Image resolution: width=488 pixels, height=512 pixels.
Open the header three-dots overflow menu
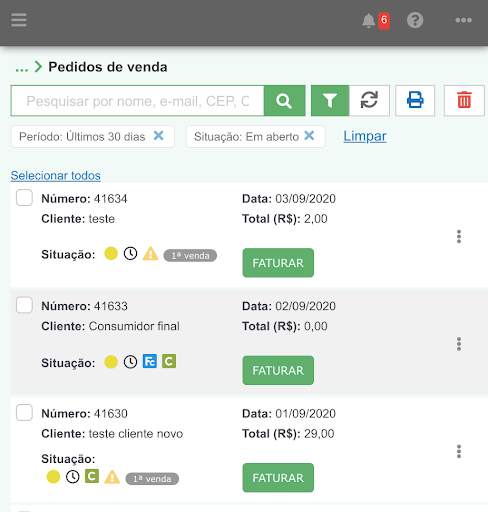[x=464, y=20]
